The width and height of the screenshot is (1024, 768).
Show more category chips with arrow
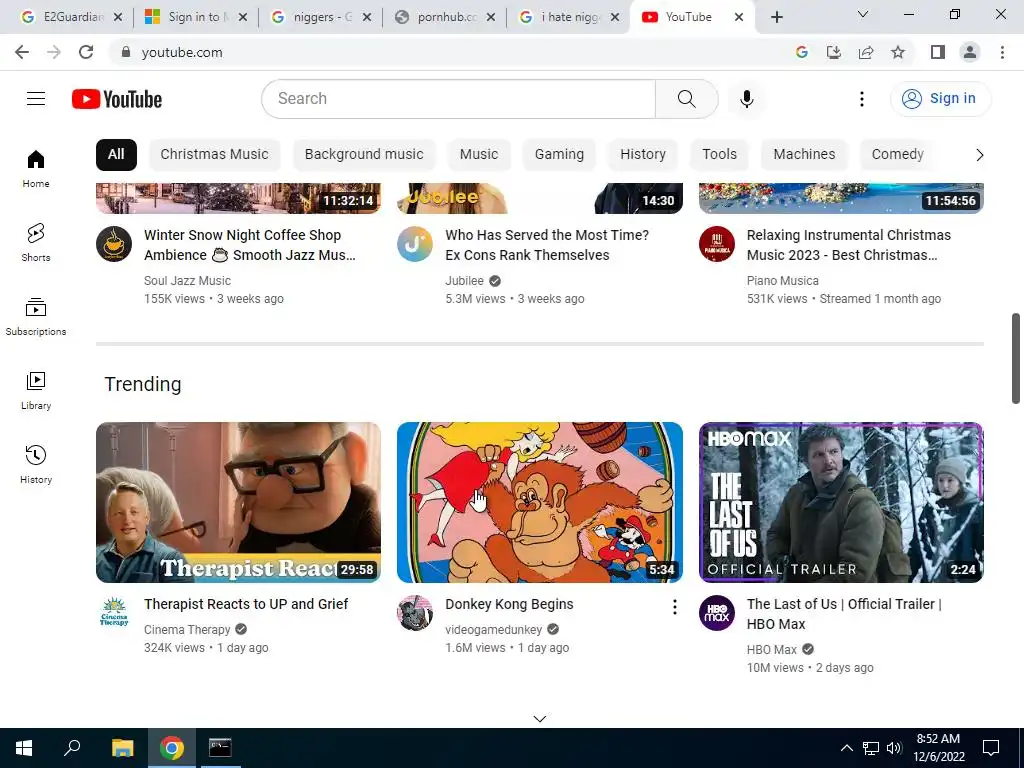(979, 155)
